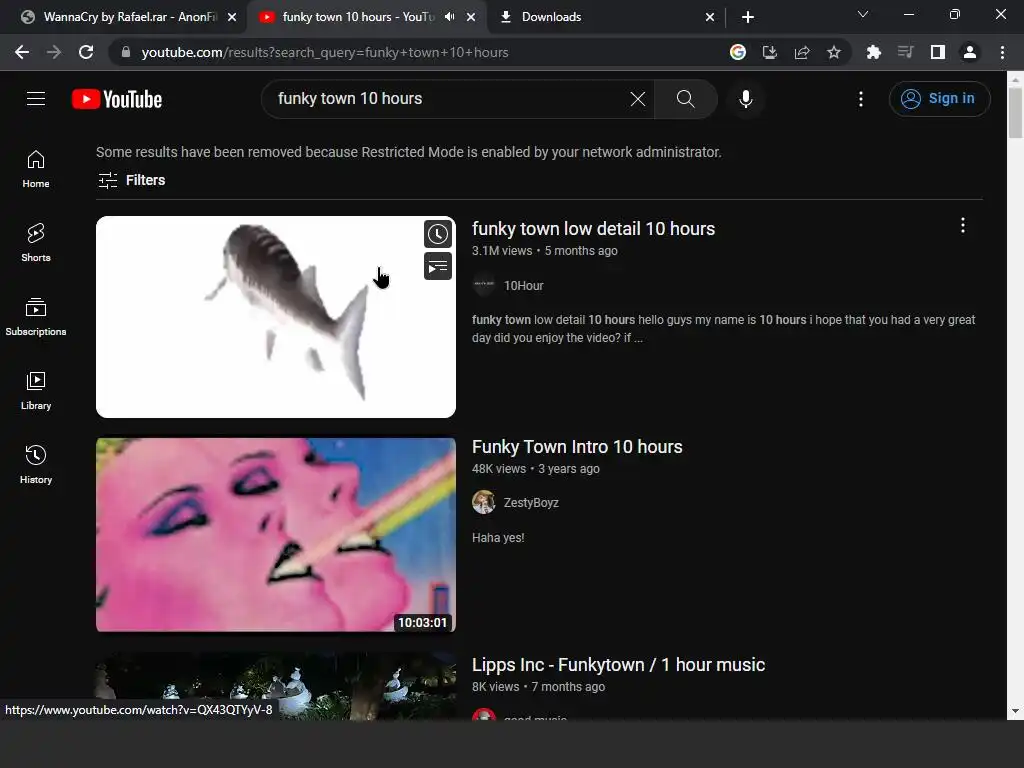The width and height of the screenshot is (1024, 768).
Task: Clear the search box with the X icon
Action: click(x=637, y=99)
